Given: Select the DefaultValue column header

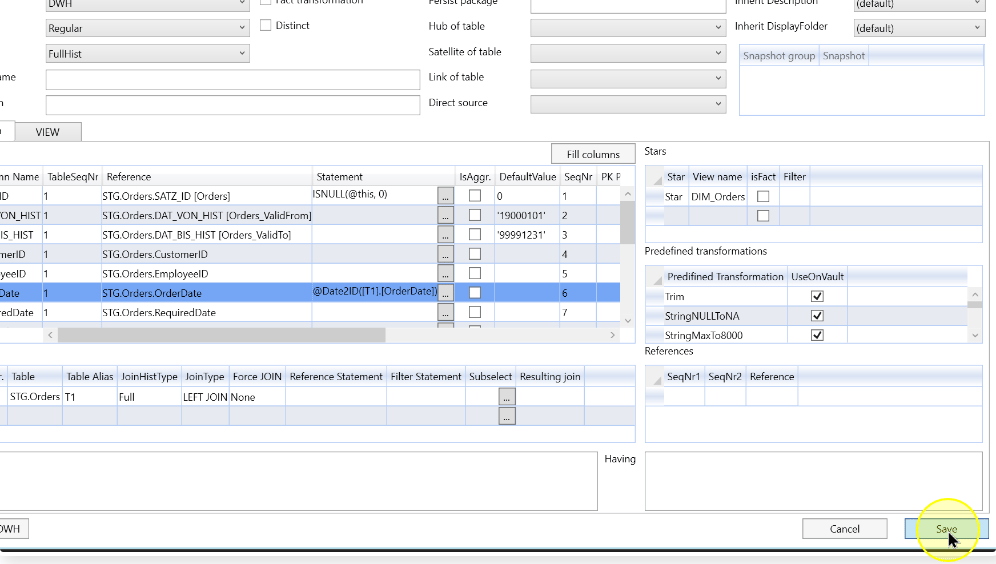Looking at the screenshot, I should point(527,177).
